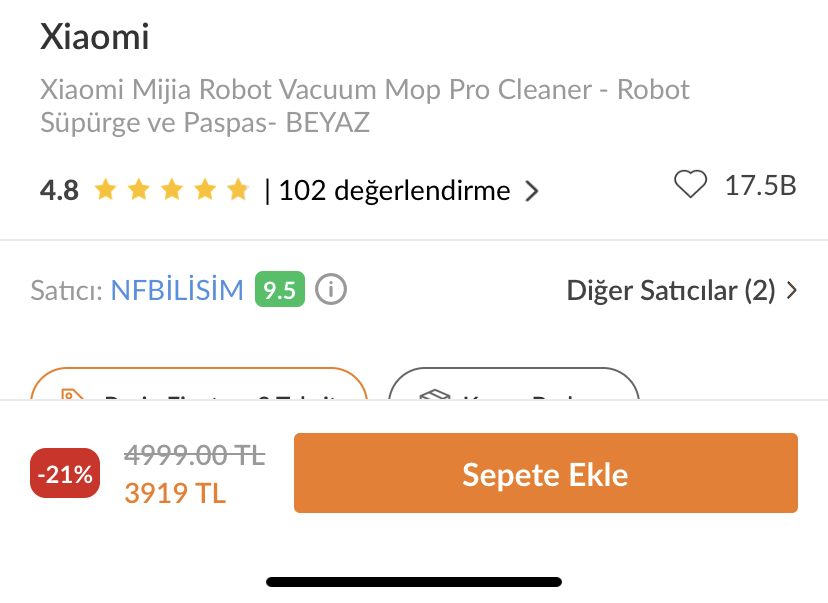828x603 pixels.
Task: Click the yellow star rating icons
Action: point(172,190)
